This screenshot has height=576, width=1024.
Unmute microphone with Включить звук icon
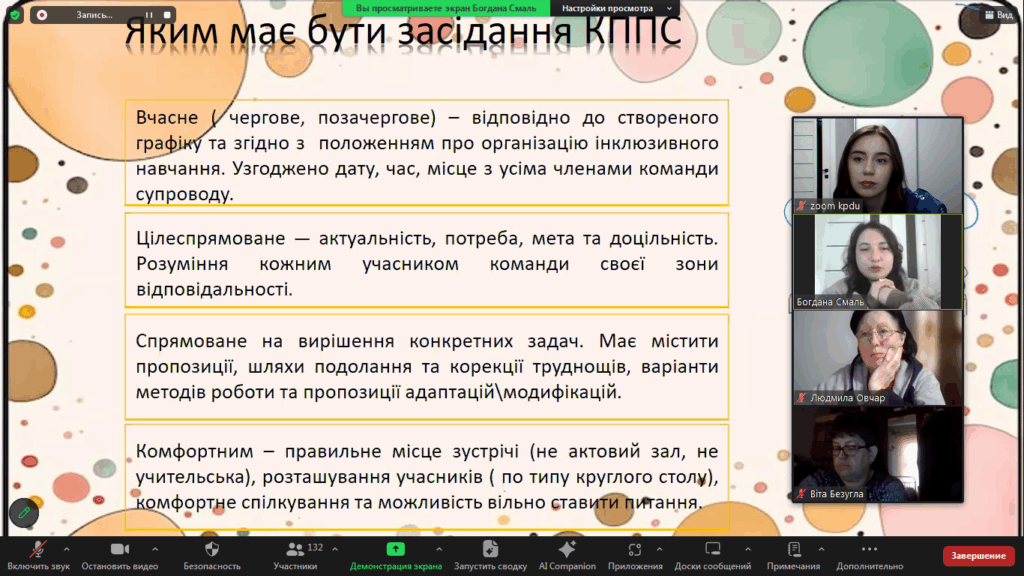point(38,549)
